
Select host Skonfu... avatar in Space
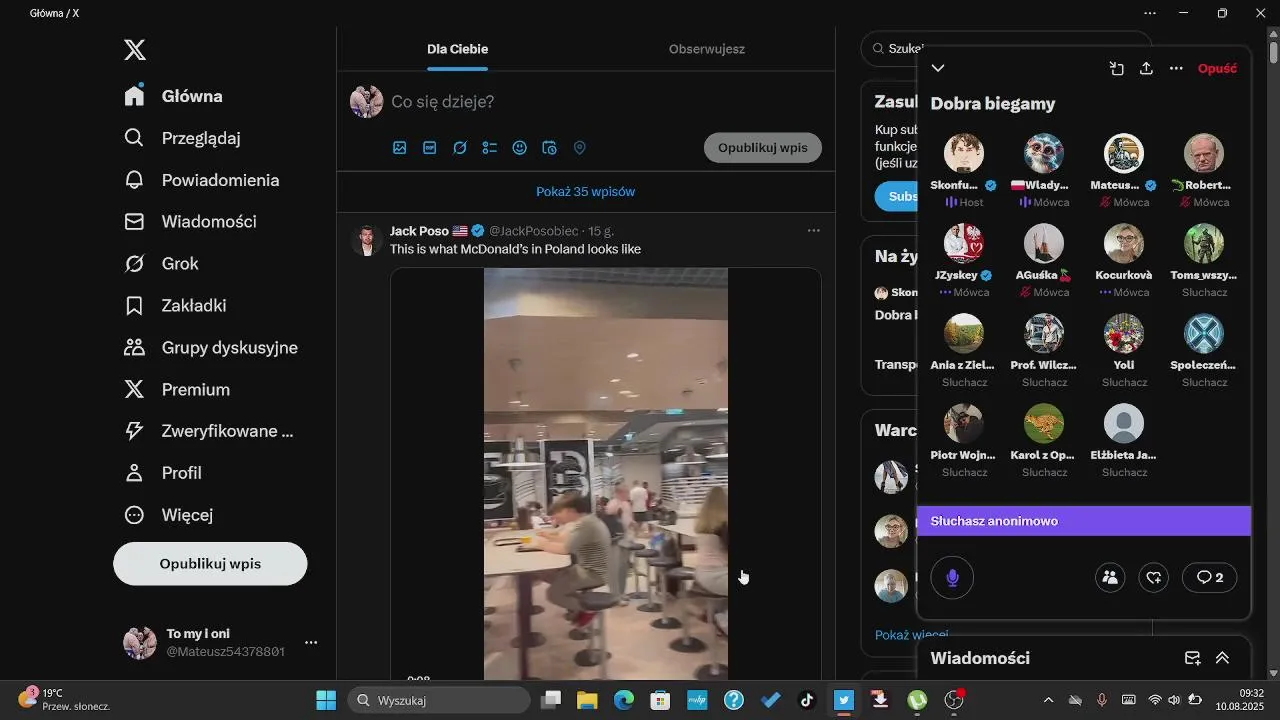pyautogui.click(x=964, y=154)
